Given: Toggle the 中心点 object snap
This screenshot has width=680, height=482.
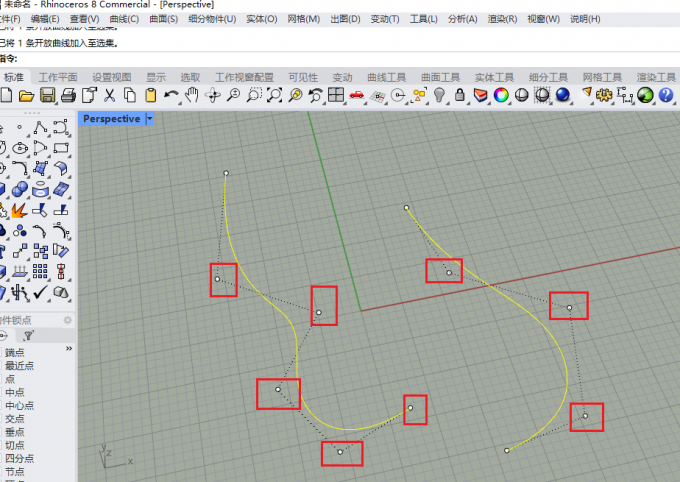Looking at the screenshot, I should click(20, 405).
